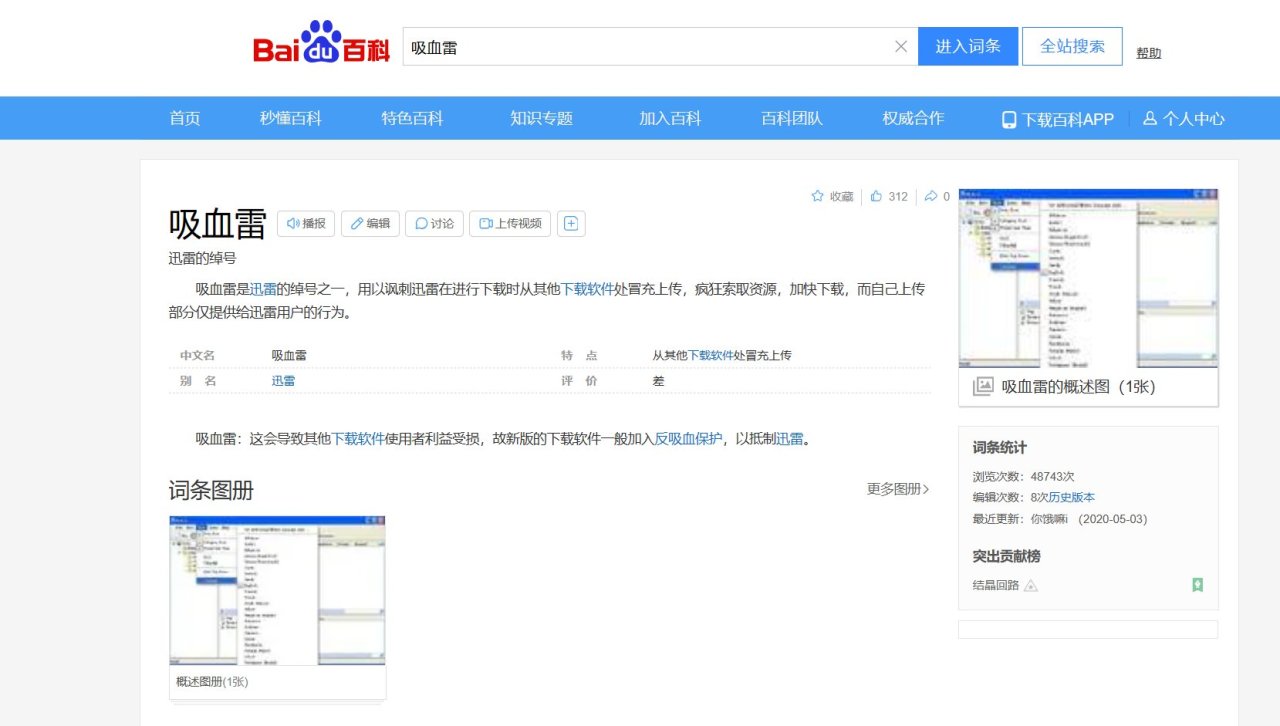Screen dimensions: 1280x726
Task: Open the 历史版本 link
Action: tap(1072, 497)
